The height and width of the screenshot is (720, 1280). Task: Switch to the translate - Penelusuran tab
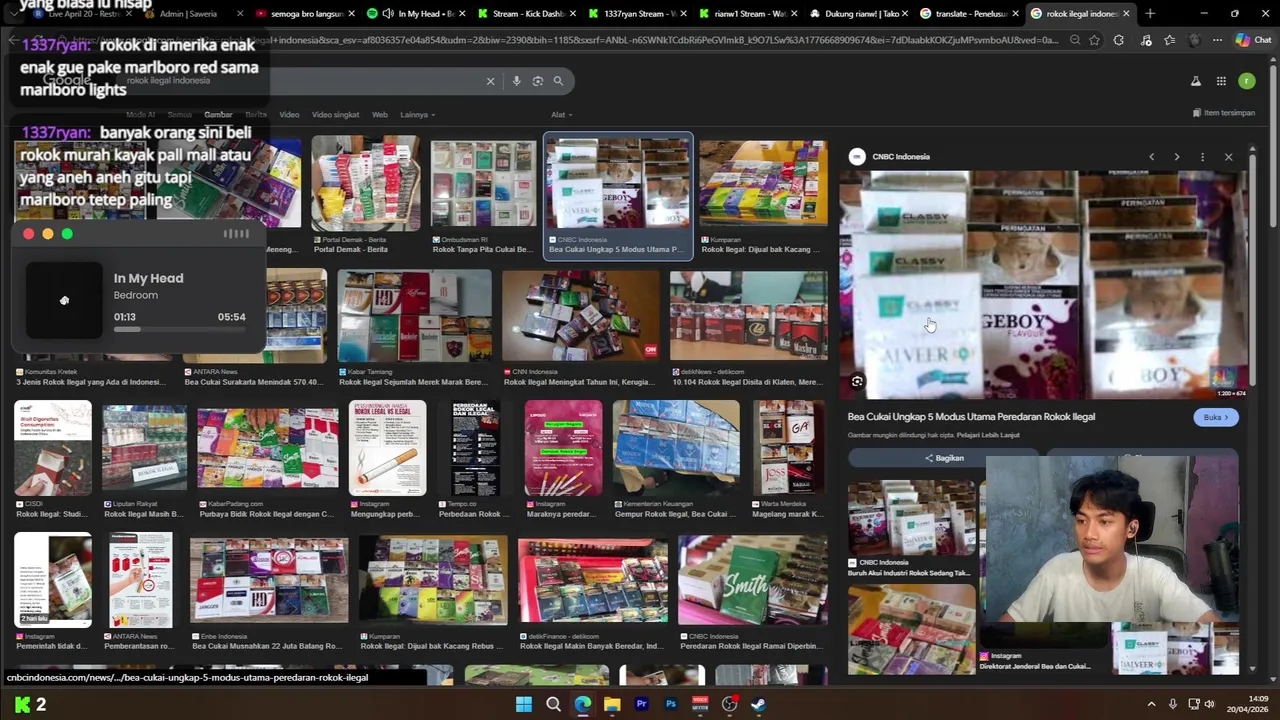pyautogui.click(x=969, y=14)
